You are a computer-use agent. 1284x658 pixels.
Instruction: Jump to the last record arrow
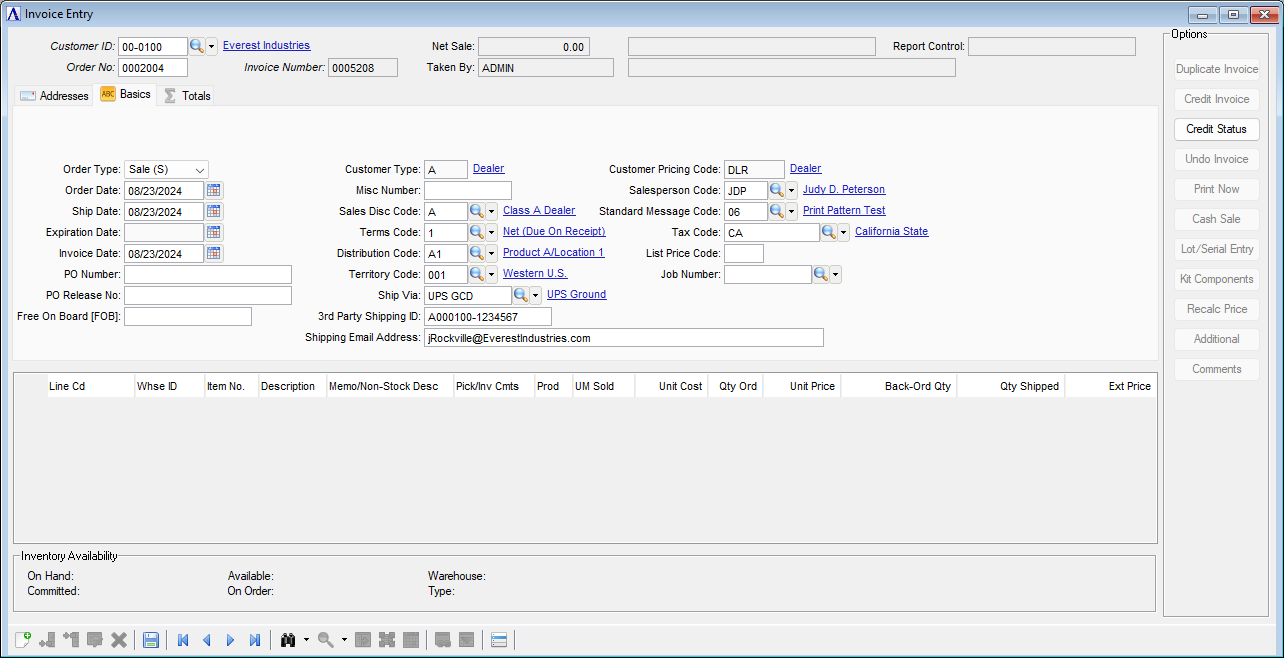pyautogui.click(x=255, y=640)
